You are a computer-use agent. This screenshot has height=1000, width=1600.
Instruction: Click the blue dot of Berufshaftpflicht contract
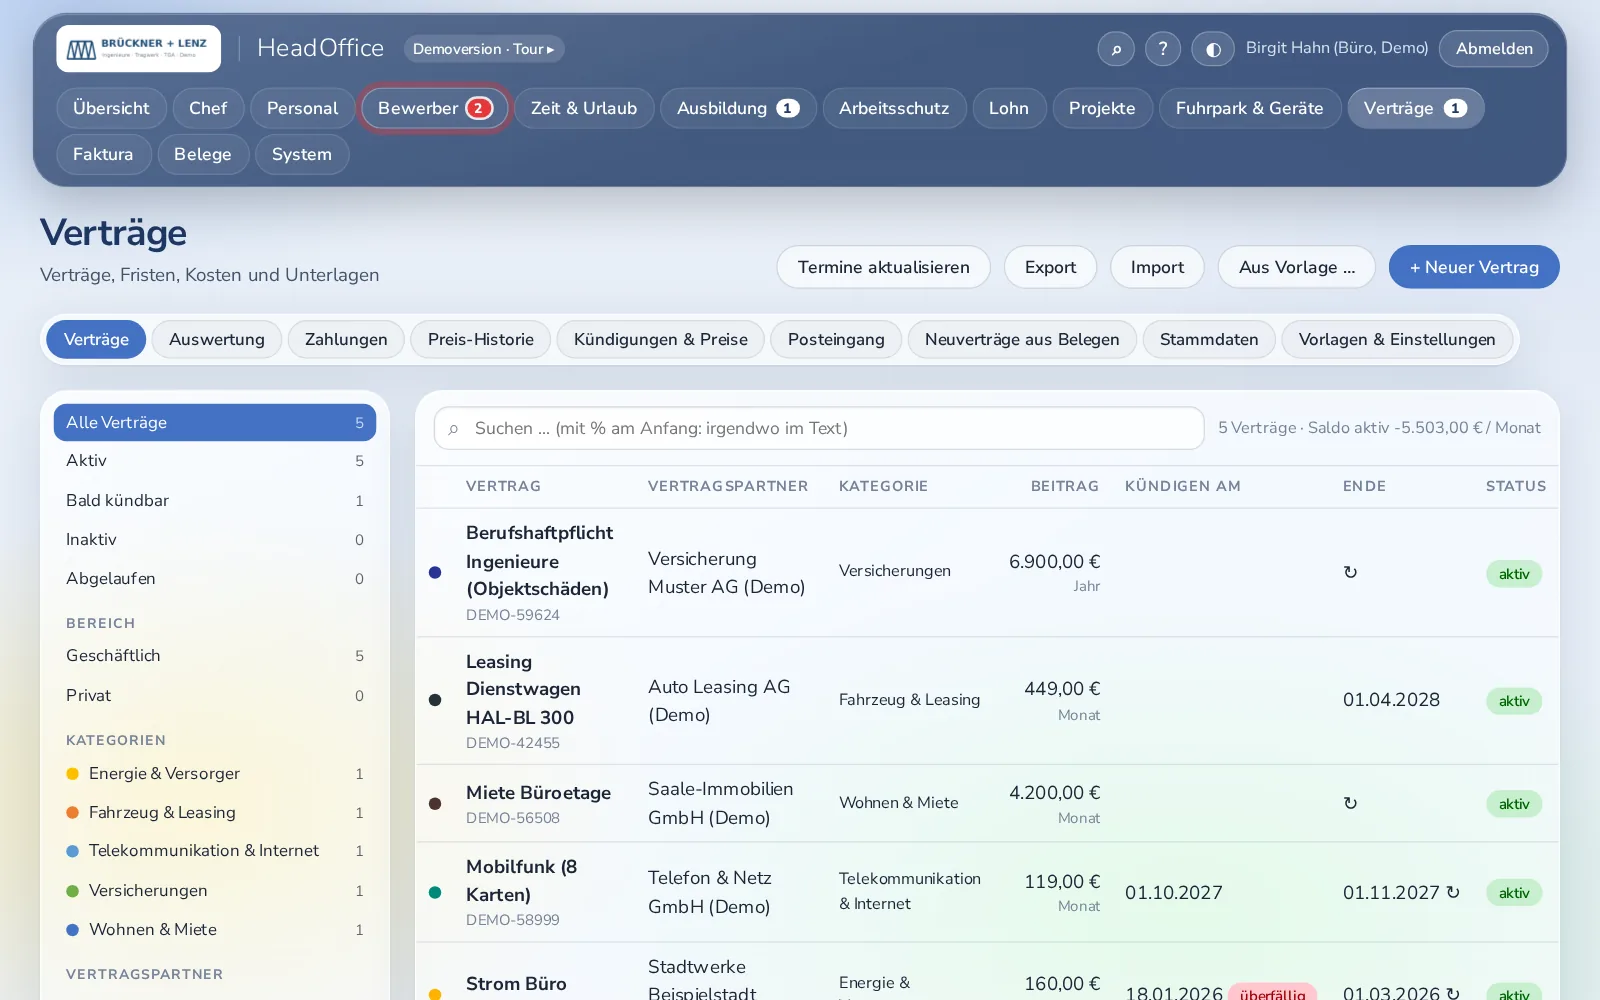[435, 573]
